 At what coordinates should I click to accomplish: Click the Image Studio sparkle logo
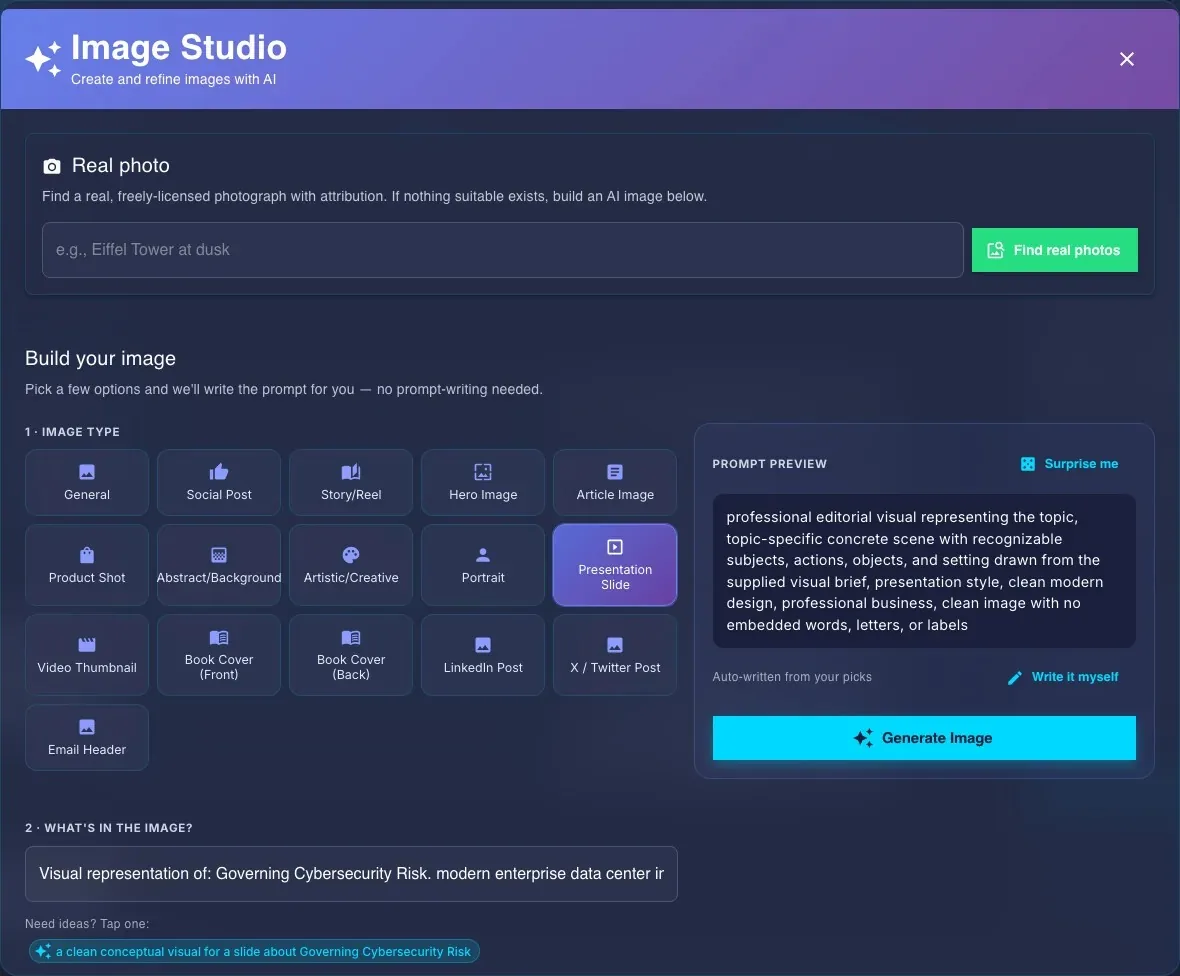pyautogui.click(x=44, y=59)
